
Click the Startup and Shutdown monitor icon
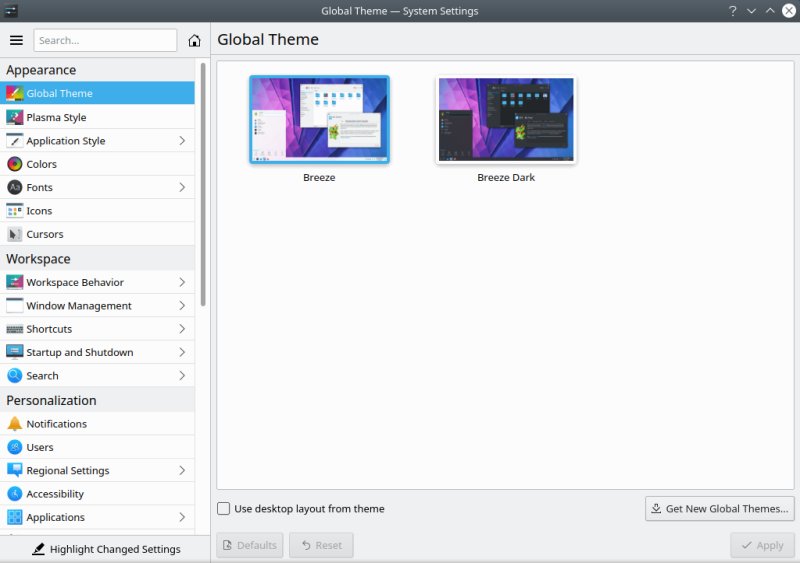15,352
